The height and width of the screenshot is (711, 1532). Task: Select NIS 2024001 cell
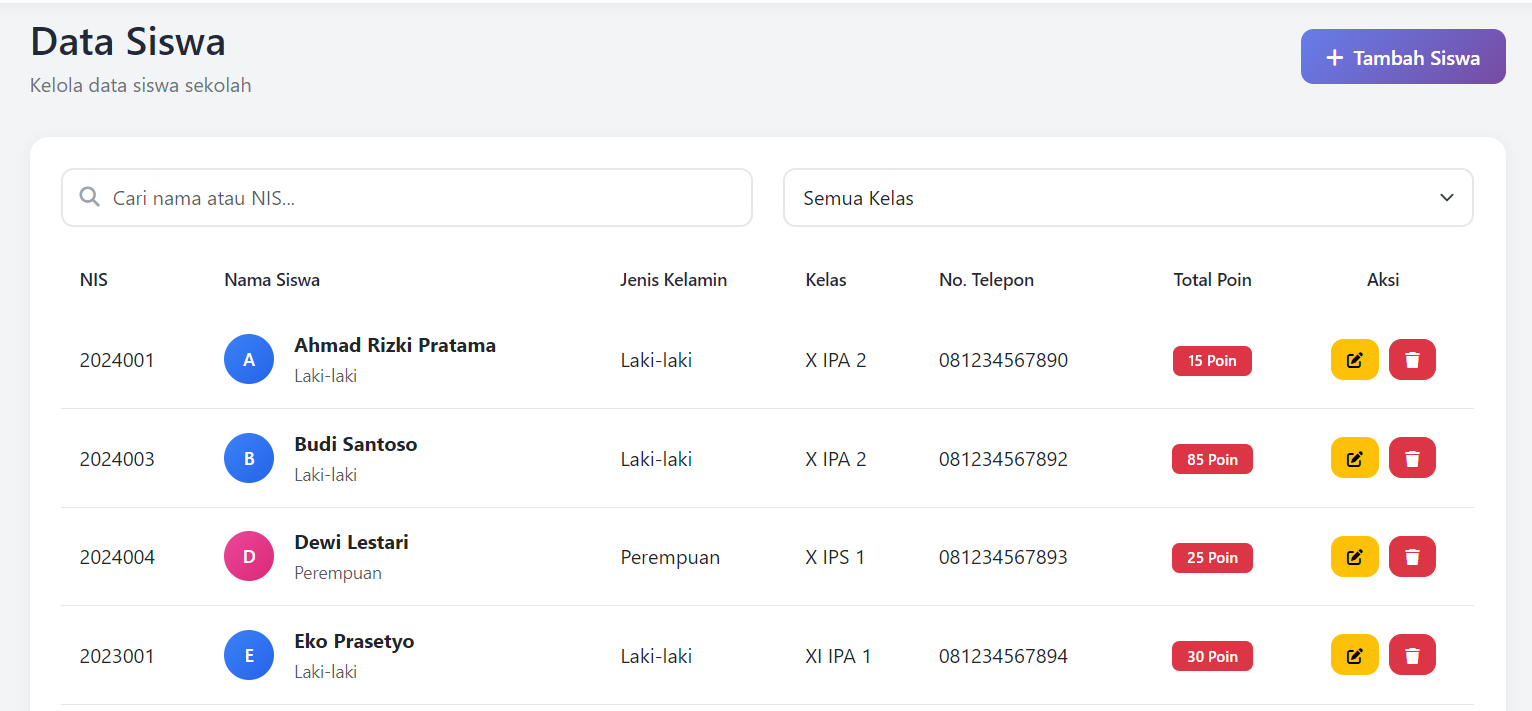point(117,360)
